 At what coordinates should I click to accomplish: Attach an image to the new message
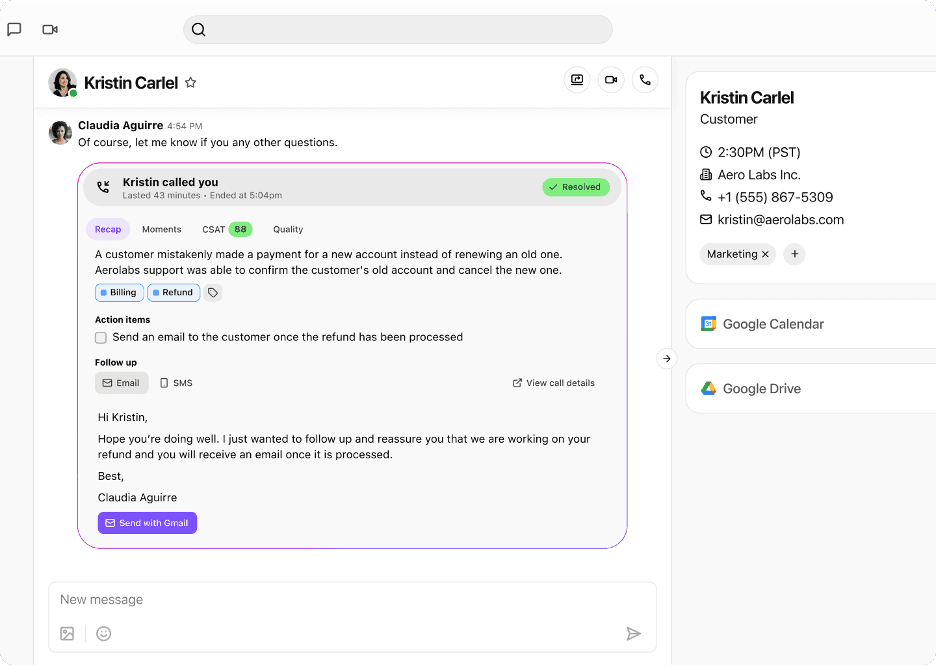(66, 633)
